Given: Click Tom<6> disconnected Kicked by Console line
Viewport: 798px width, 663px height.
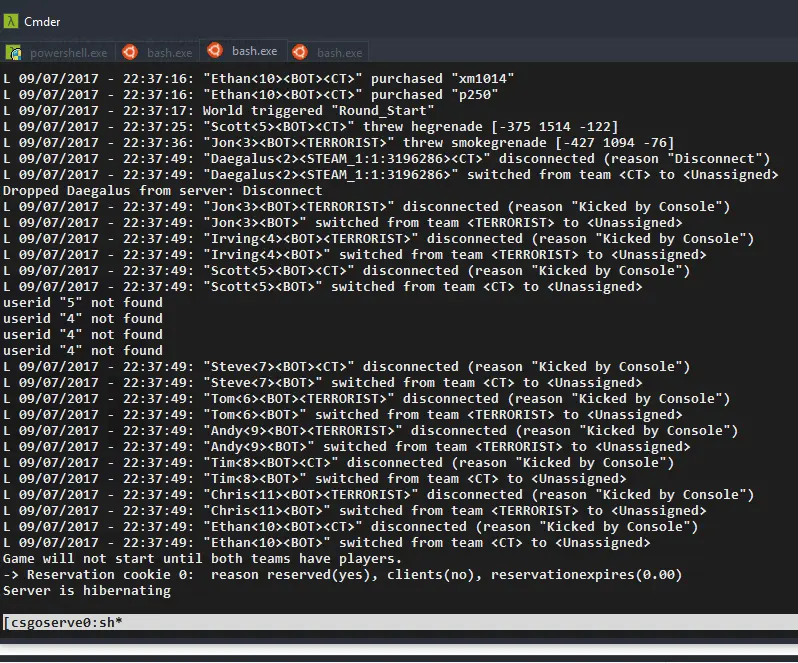Looking at the screenshot, I should coord(366,399).
